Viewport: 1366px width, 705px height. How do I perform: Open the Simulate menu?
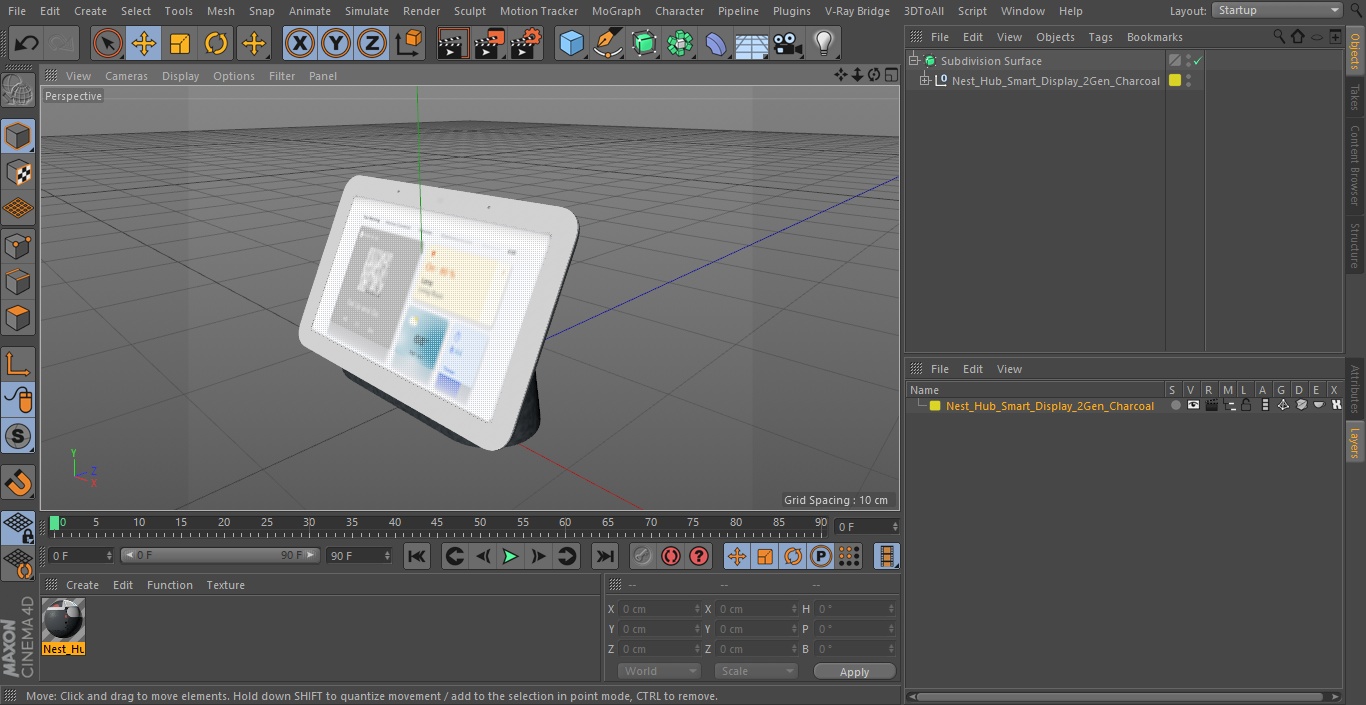pyautogui.click(x=366, y=11)
